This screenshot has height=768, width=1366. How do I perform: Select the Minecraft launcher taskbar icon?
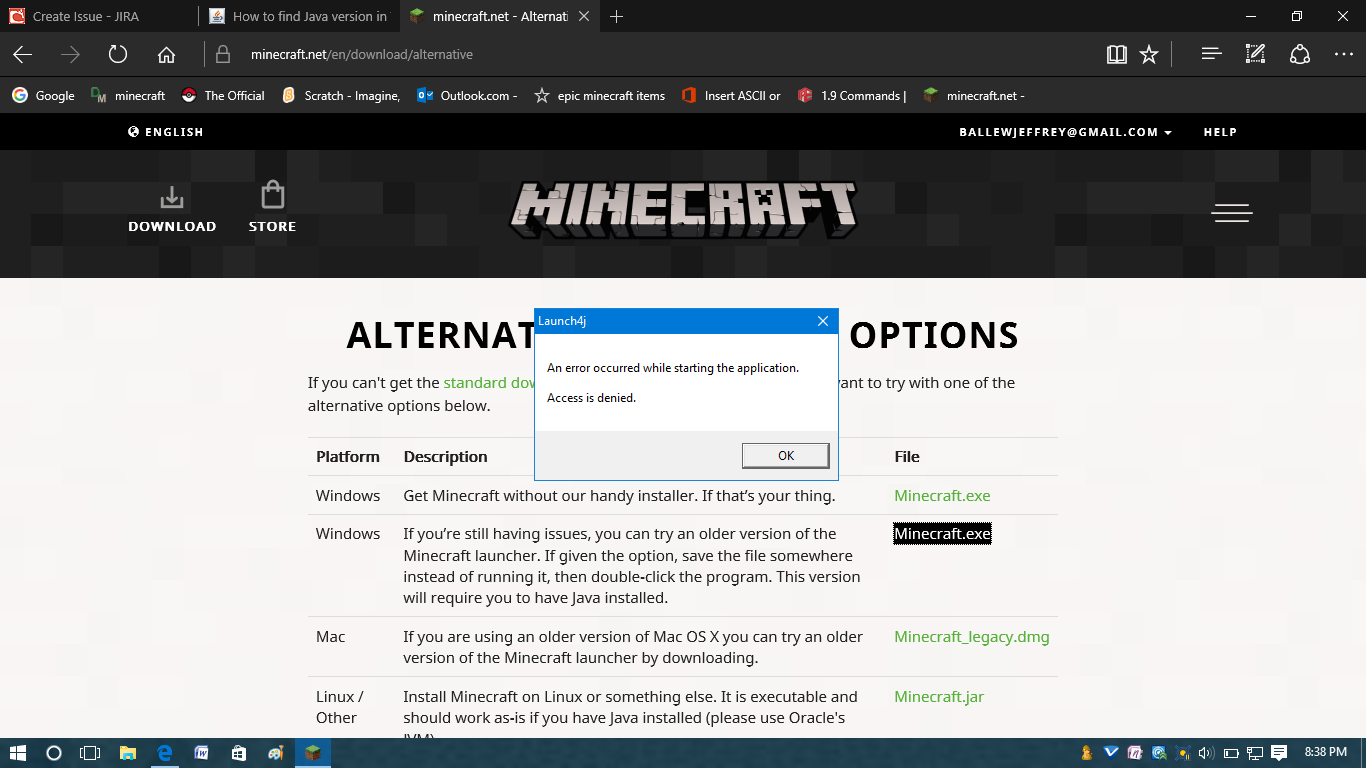(313, 753)
